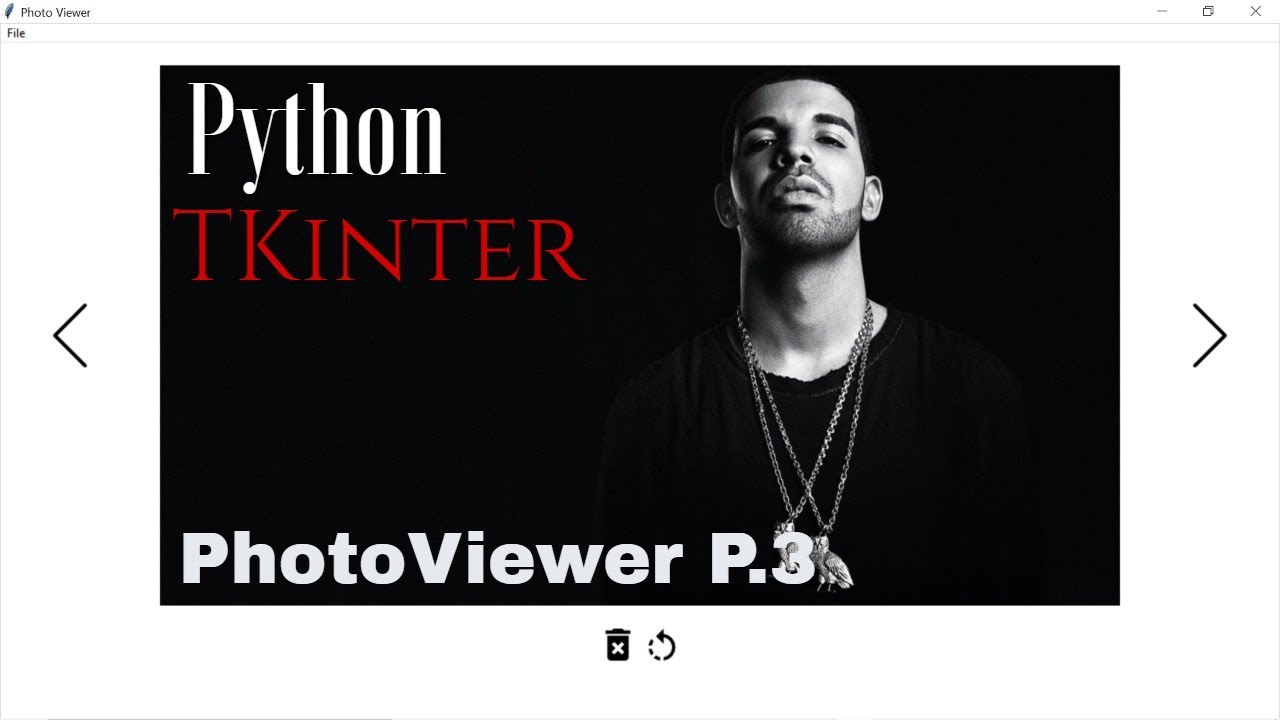
Task: Click the red TKinter text in photo
Action: pyautogui.click(x=378, y=246)
